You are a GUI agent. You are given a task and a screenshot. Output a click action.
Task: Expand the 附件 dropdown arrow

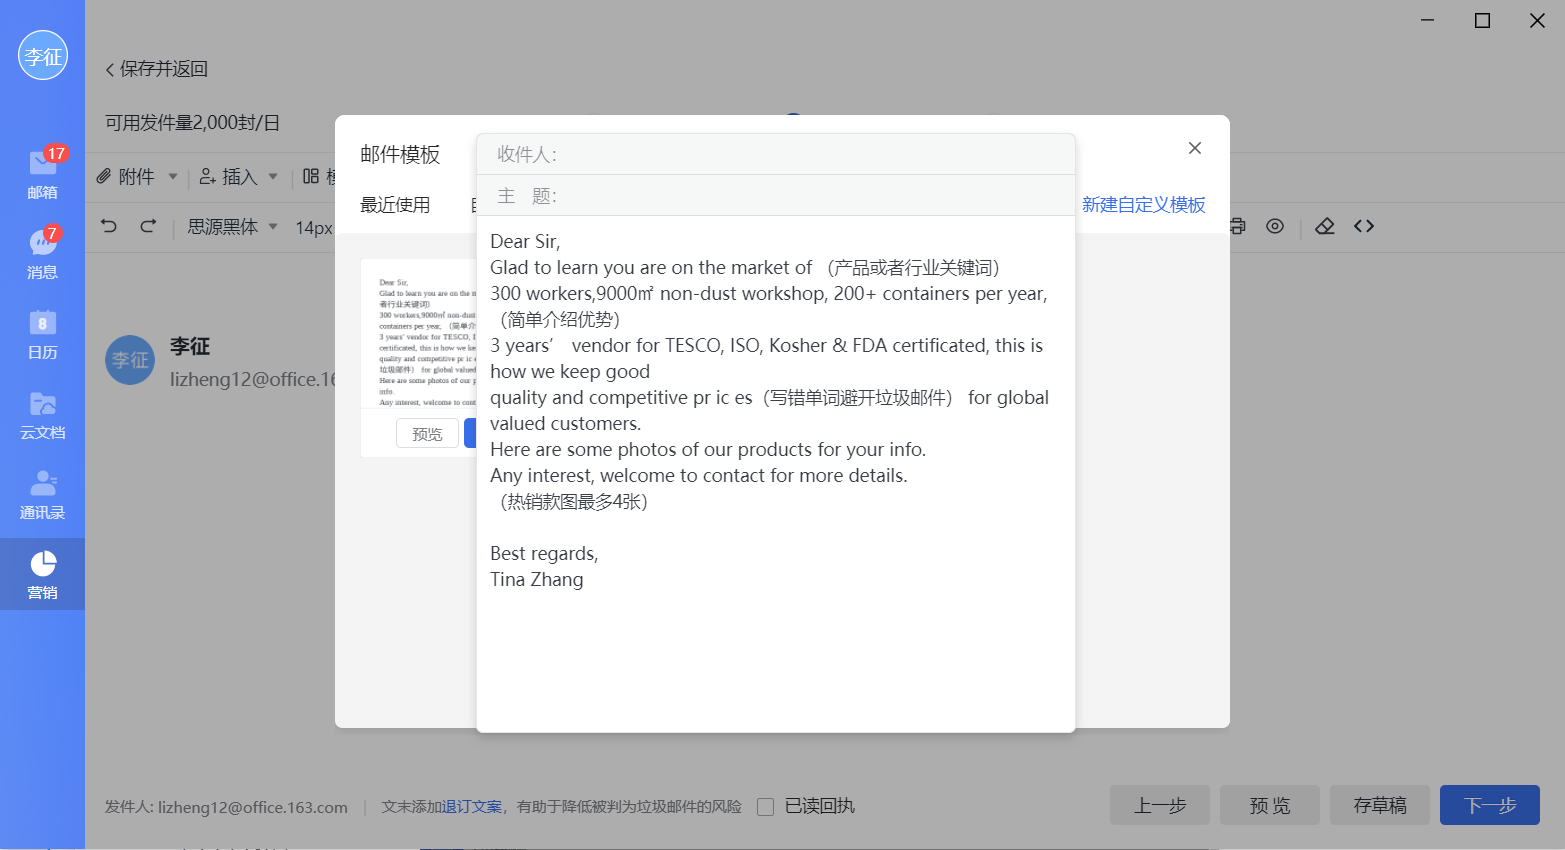pos(172,176)
